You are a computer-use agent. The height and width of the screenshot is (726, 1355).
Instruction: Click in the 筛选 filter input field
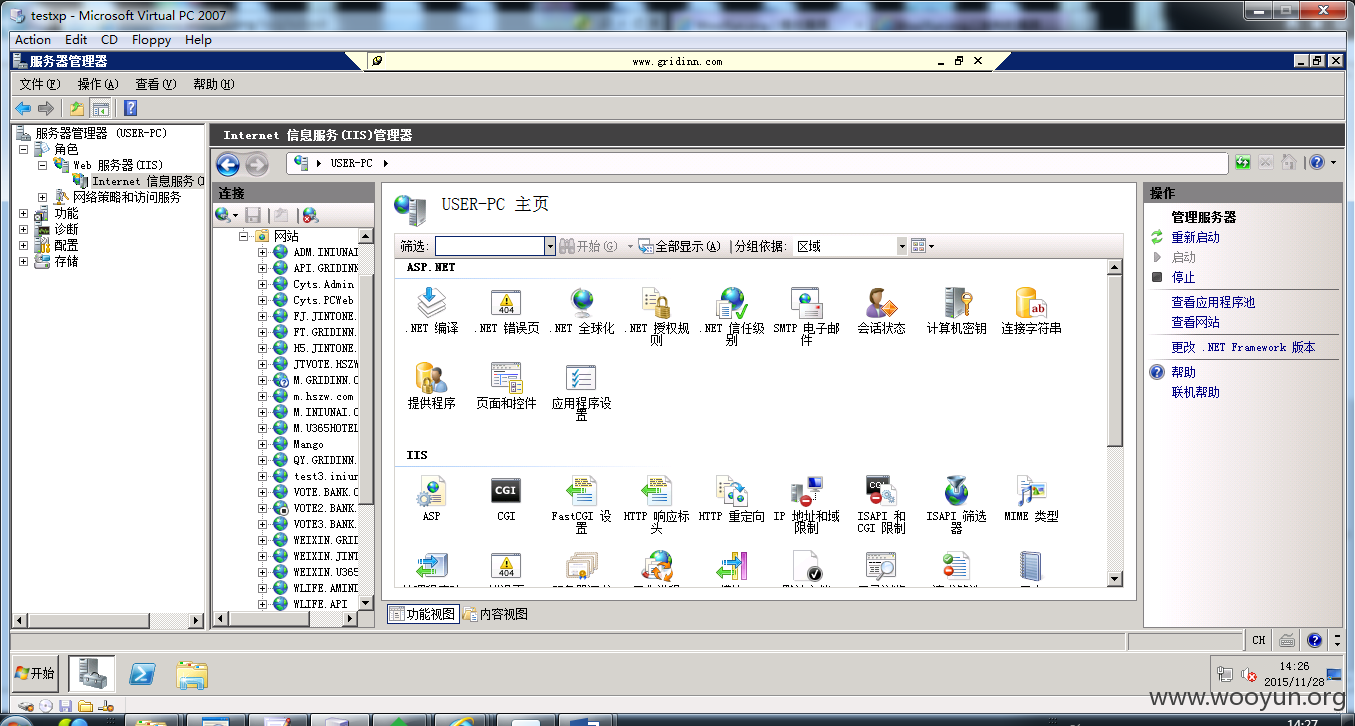coord(489,246)
